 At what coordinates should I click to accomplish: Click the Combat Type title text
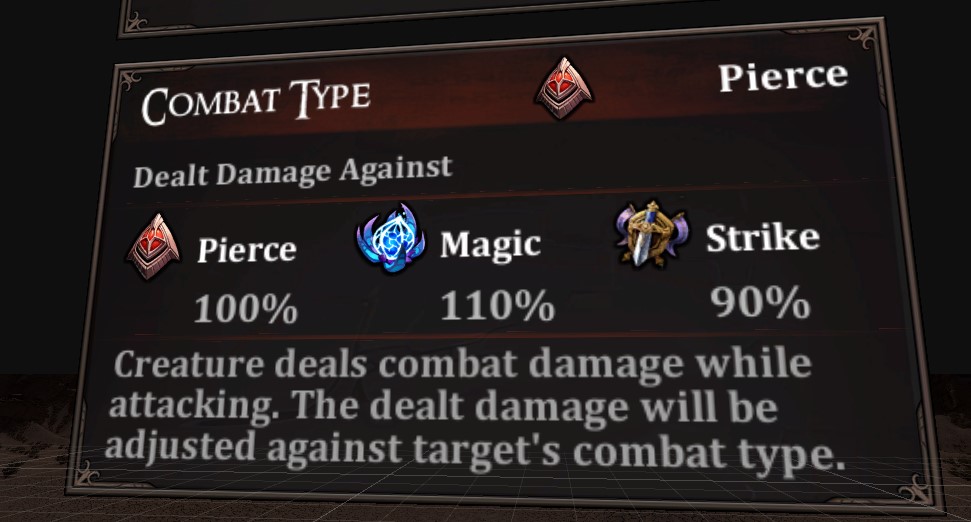[x=256, y=102]
